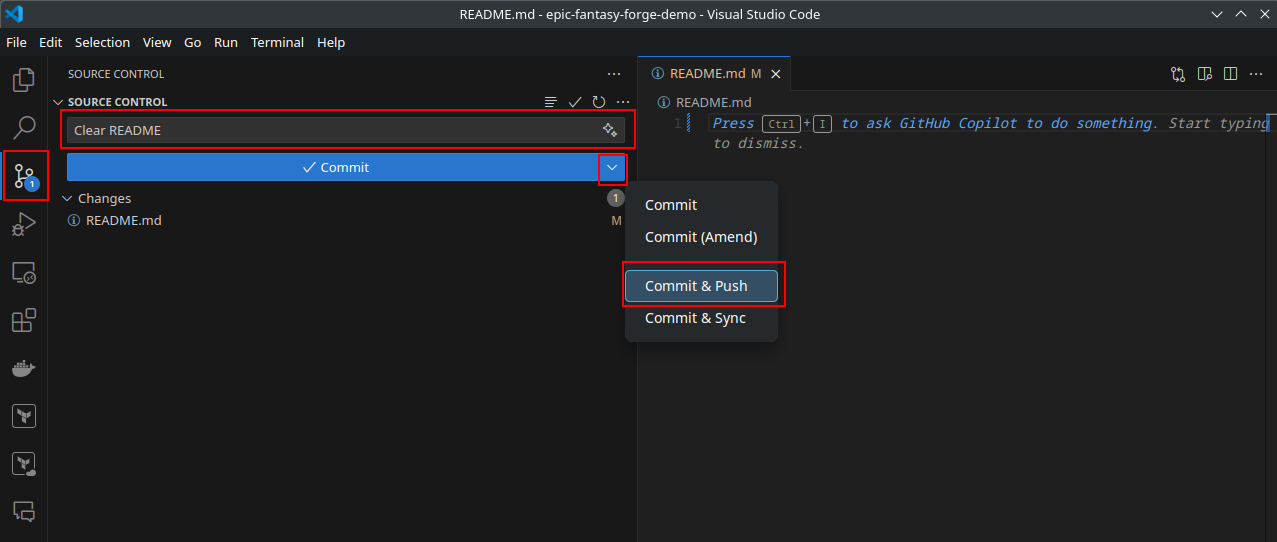
Task: Click the Open Changes editor toolbar icon
Action: pos(1178,74)
